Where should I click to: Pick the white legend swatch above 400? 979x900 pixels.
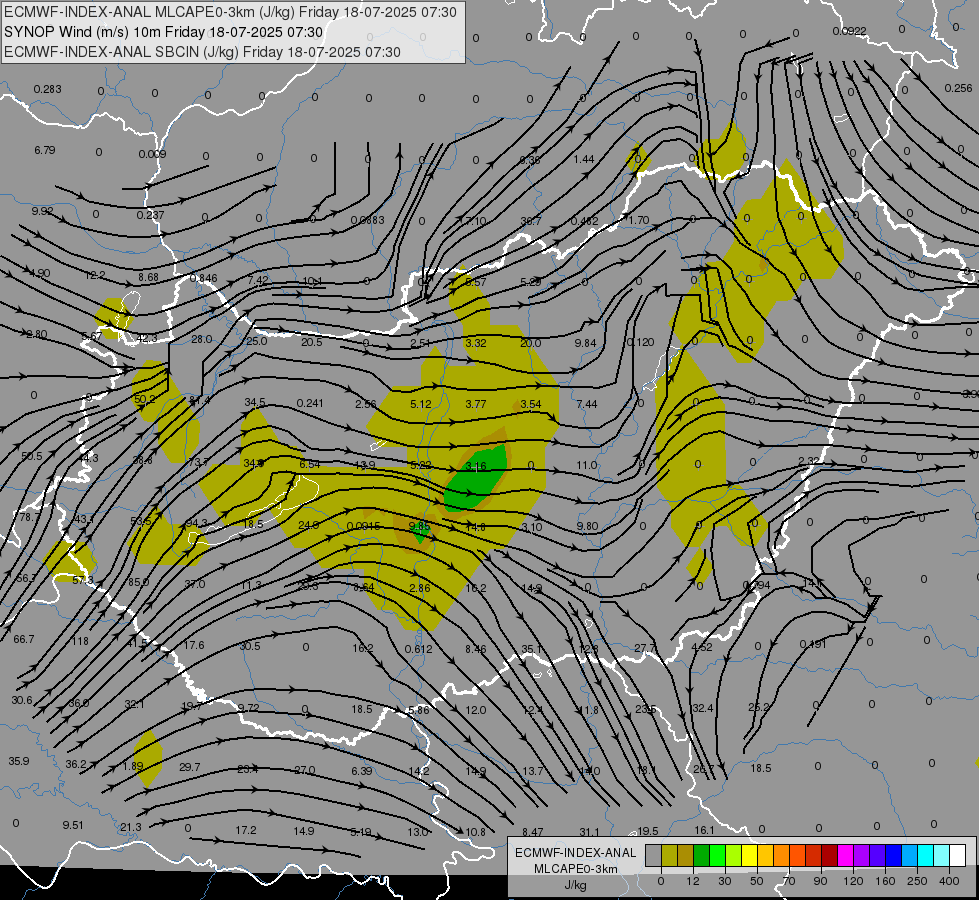coord(957,855)
